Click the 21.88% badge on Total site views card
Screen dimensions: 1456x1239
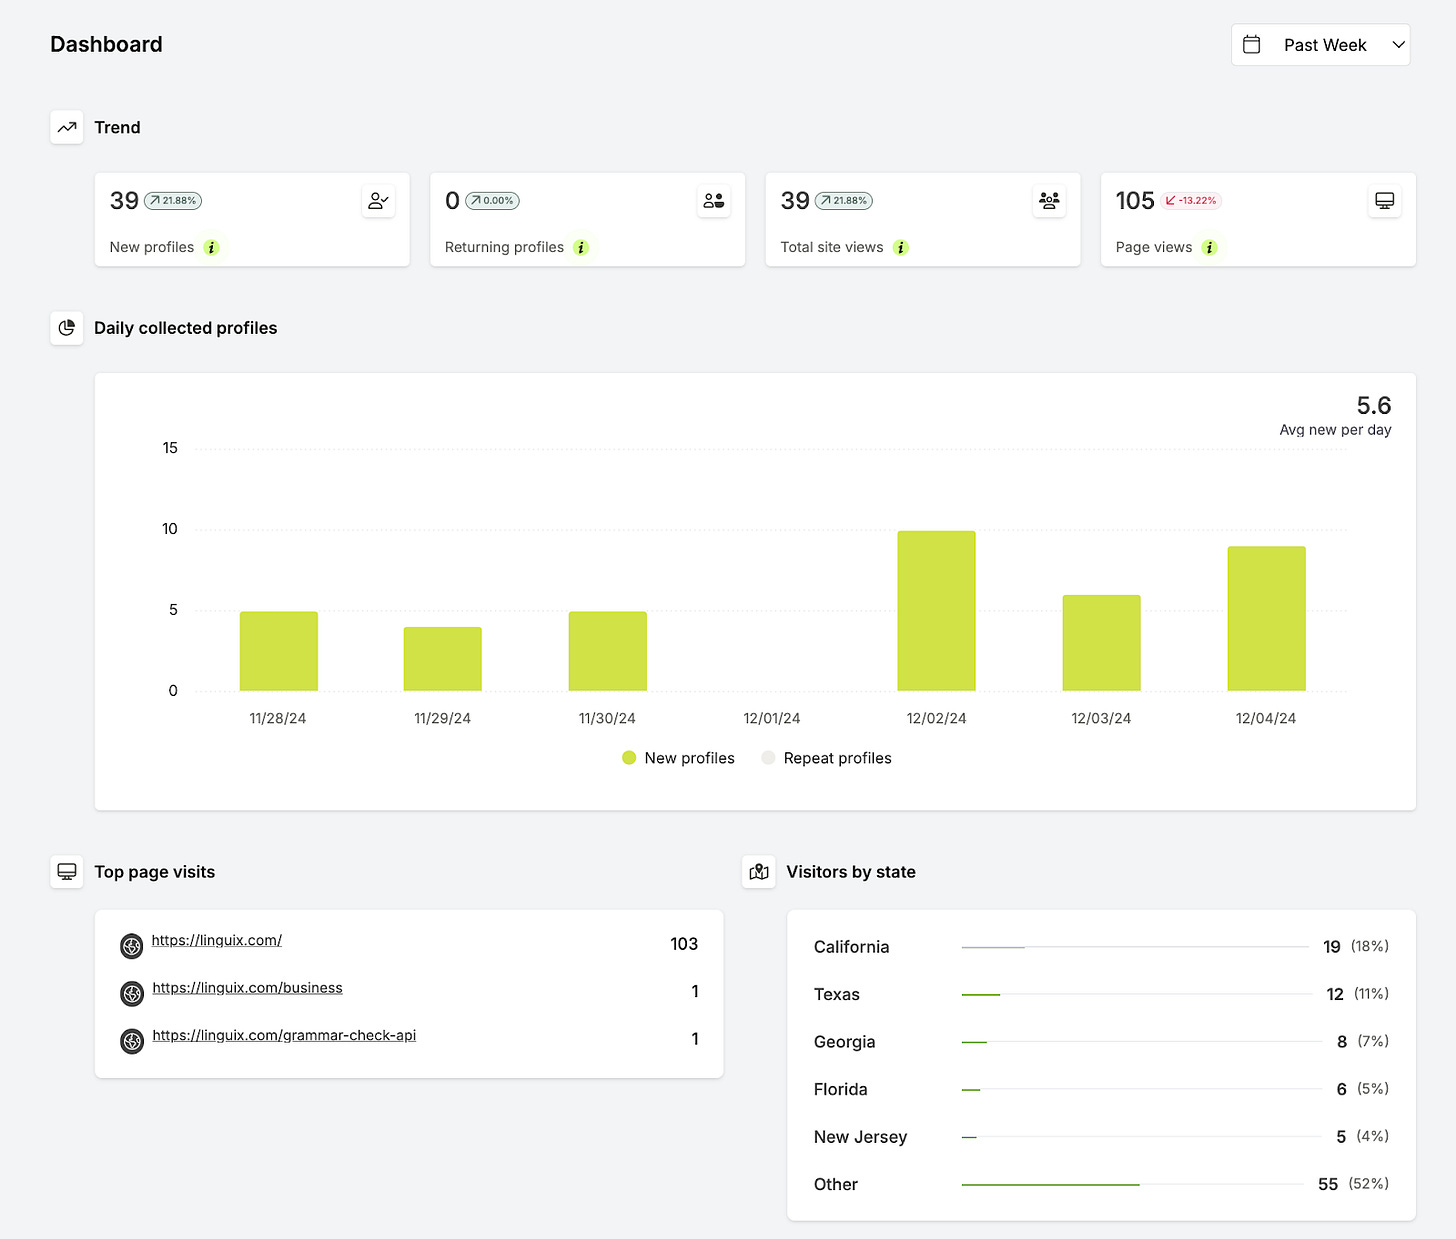(844, 201)
